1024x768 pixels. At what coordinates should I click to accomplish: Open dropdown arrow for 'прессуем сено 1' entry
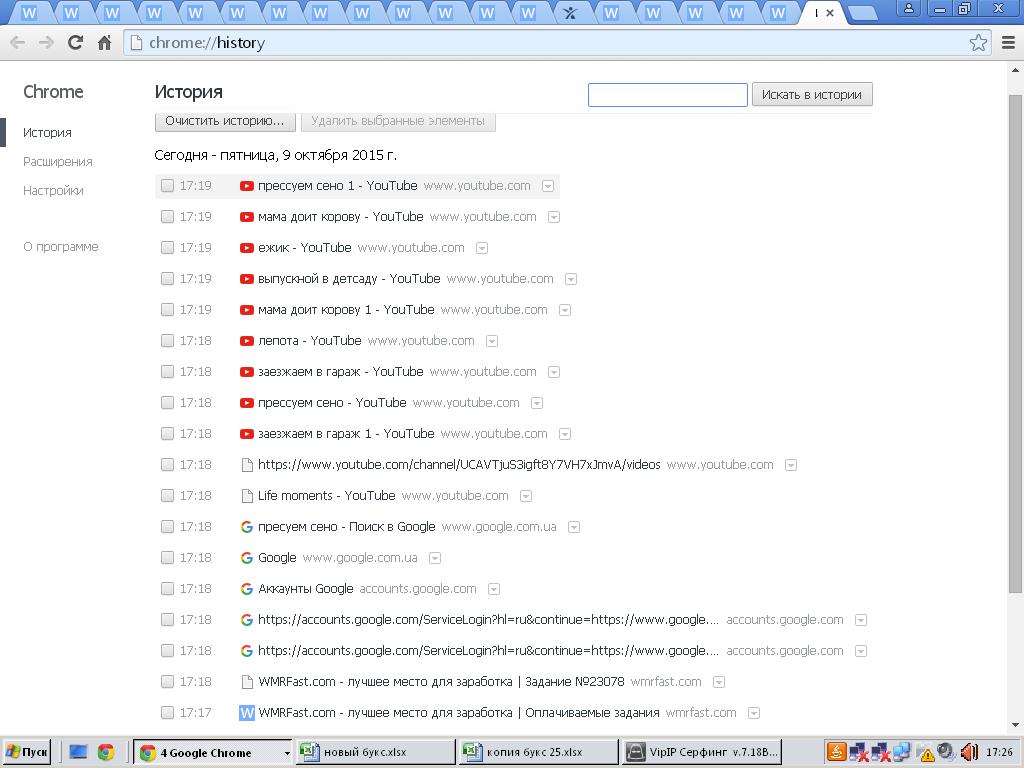[x=548, y=186]
